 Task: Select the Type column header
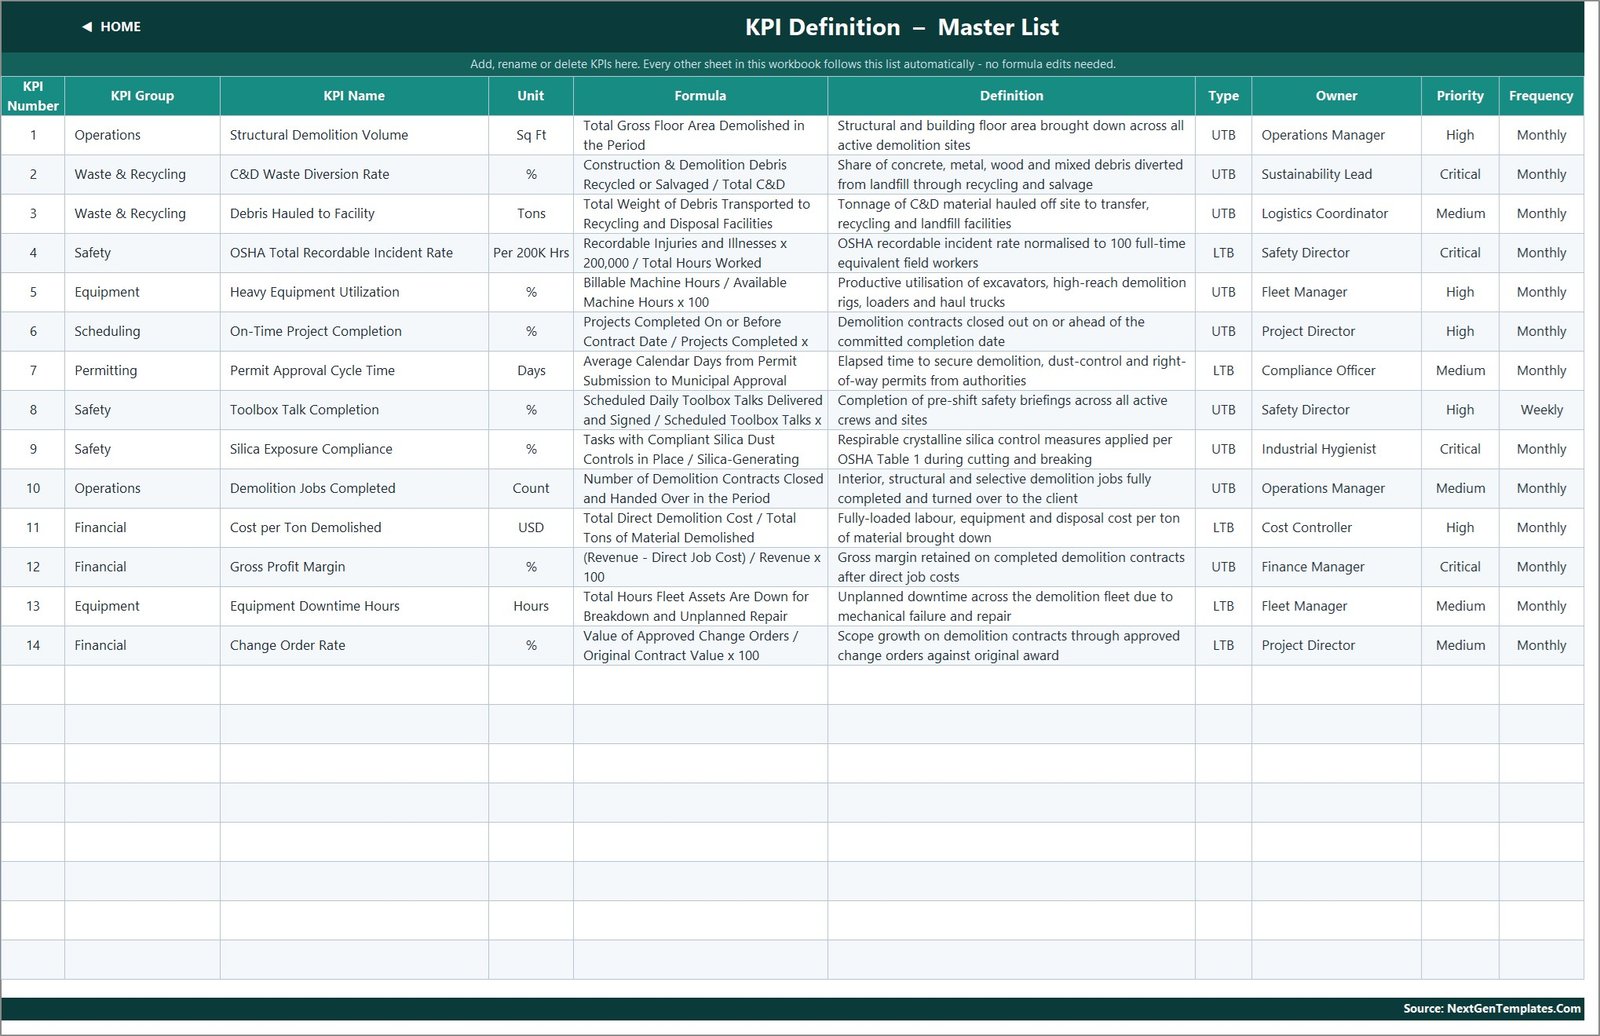click(1223, 96)
